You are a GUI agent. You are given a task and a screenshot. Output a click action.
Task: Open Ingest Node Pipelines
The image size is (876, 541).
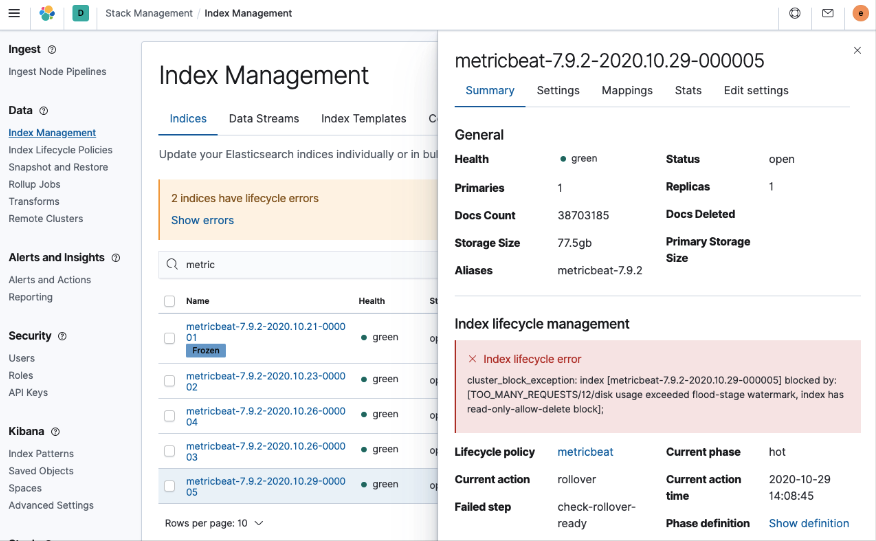click(x=57, y=72)
